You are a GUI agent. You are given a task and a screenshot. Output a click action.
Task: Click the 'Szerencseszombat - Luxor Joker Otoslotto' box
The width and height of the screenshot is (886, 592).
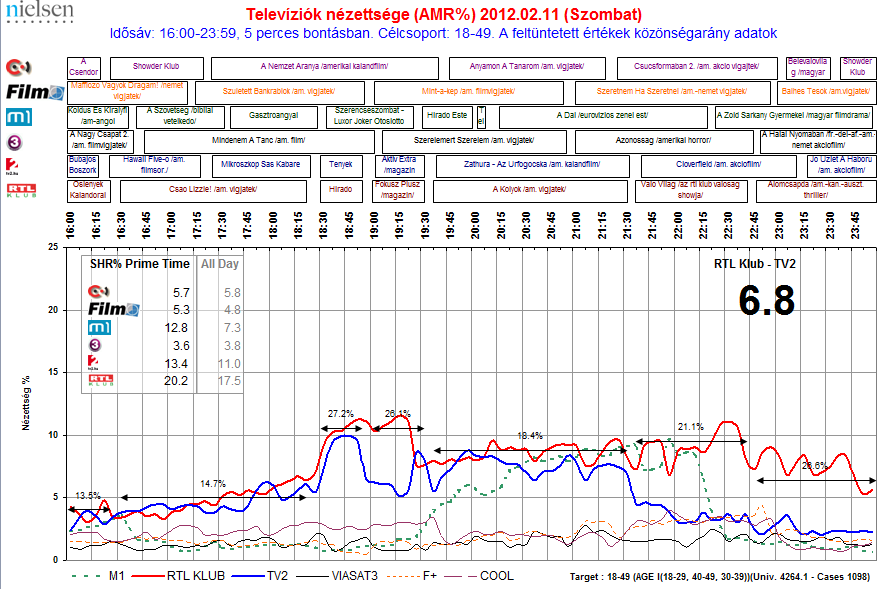coord(370,117)
